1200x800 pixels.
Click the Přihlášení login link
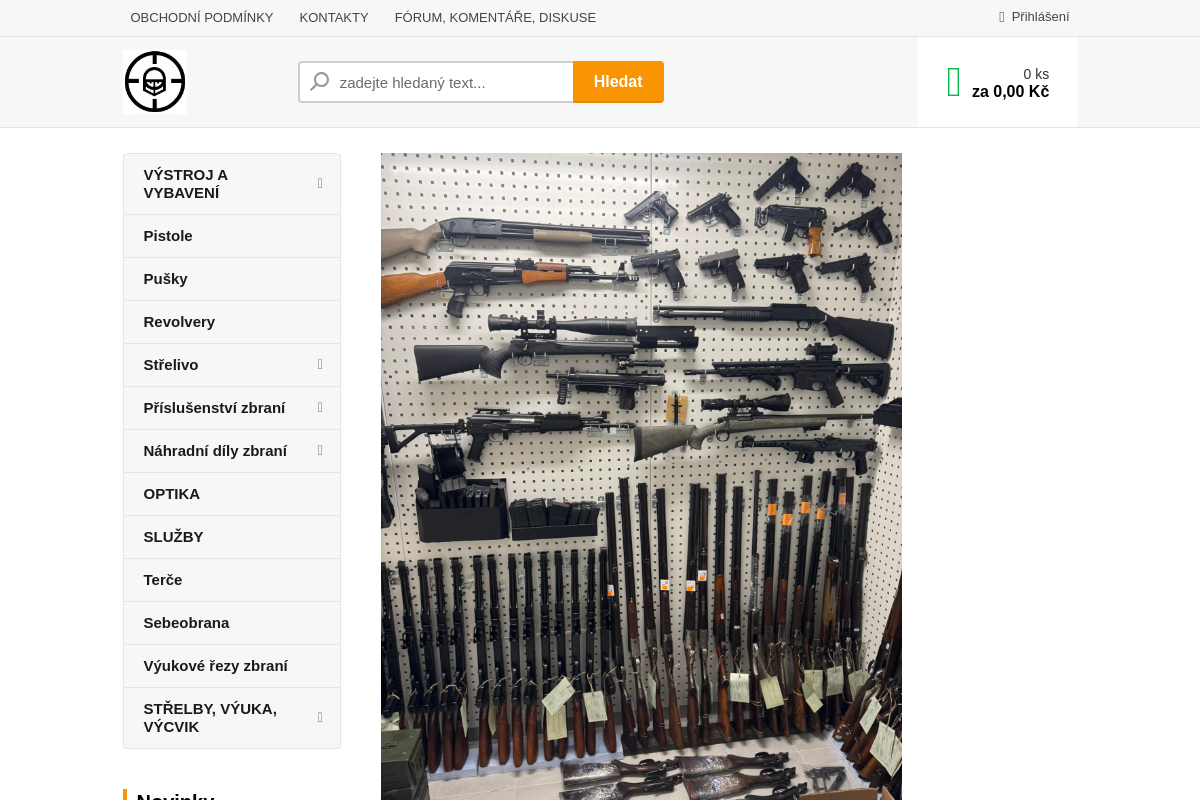(x=1040, y=17)
